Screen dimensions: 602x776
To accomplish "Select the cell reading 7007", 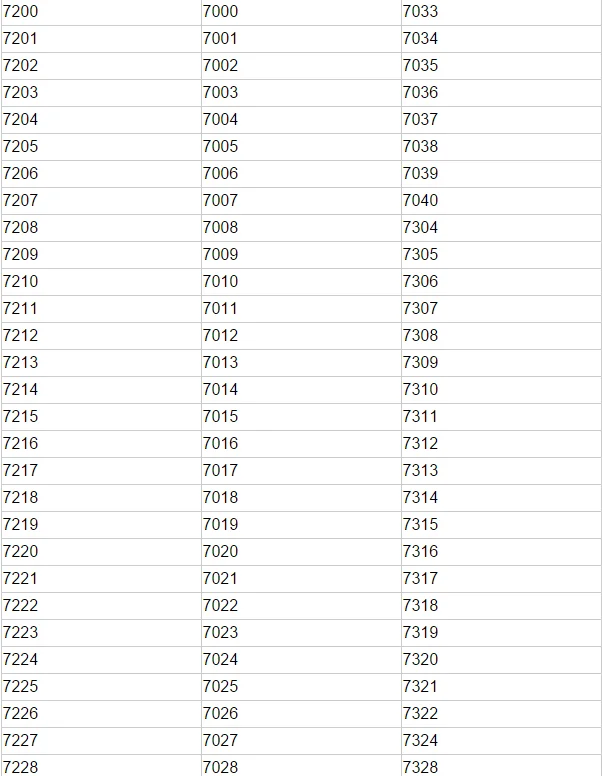I will click(x=221, y=201).
